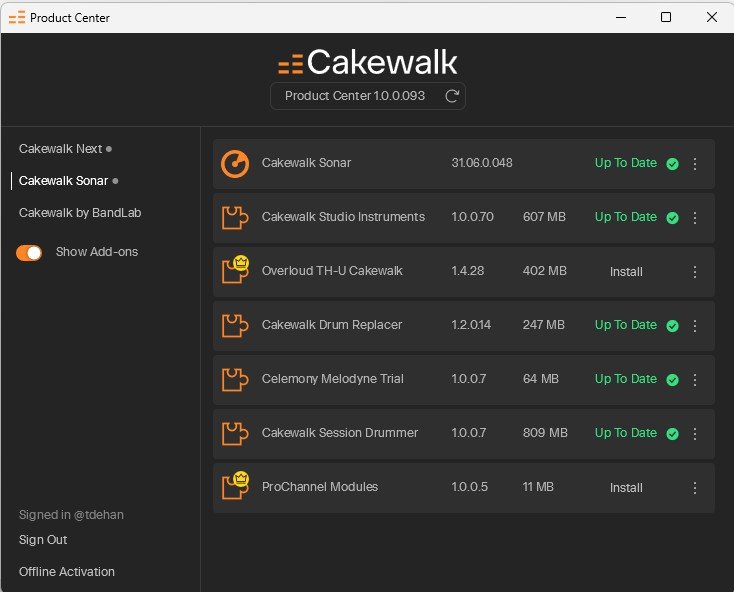Click version number 1.4.28
This screenshot has width=734, height=592.
pyautogui.click(x=468, y=271)
